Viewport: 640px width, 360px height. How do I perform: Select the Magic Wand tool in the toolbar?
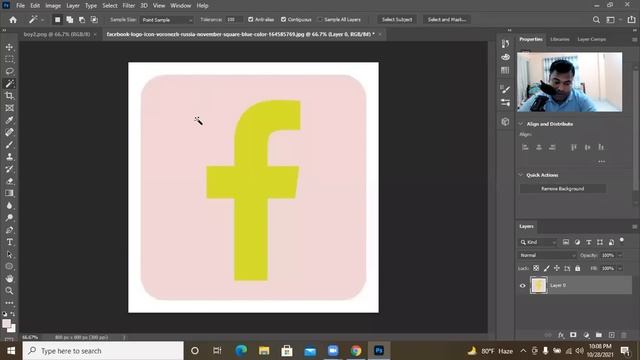tap(9, 84)
